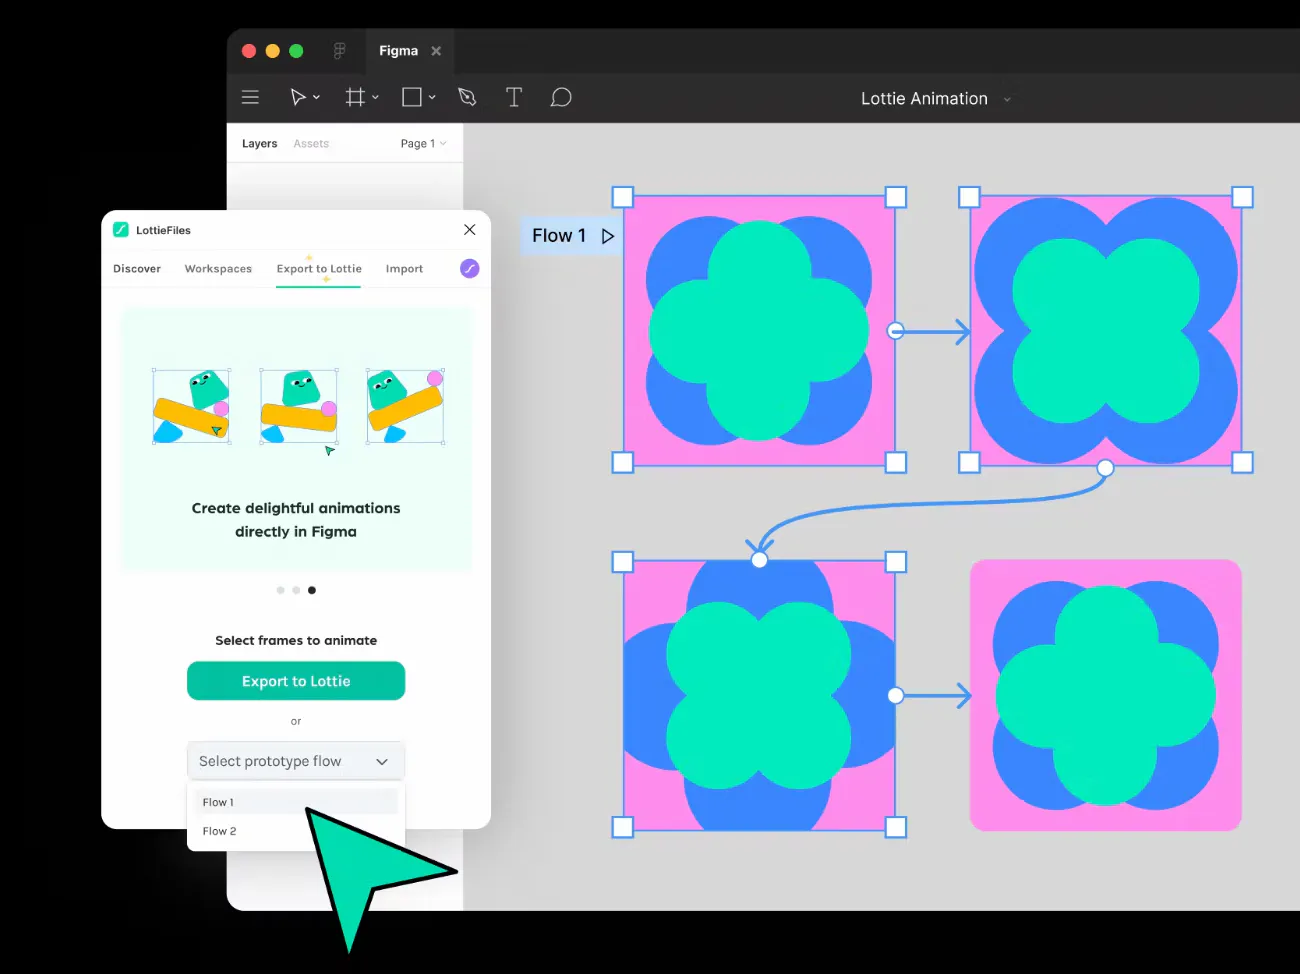
Task: Select the Comment tool
Action: pos(561,97)
